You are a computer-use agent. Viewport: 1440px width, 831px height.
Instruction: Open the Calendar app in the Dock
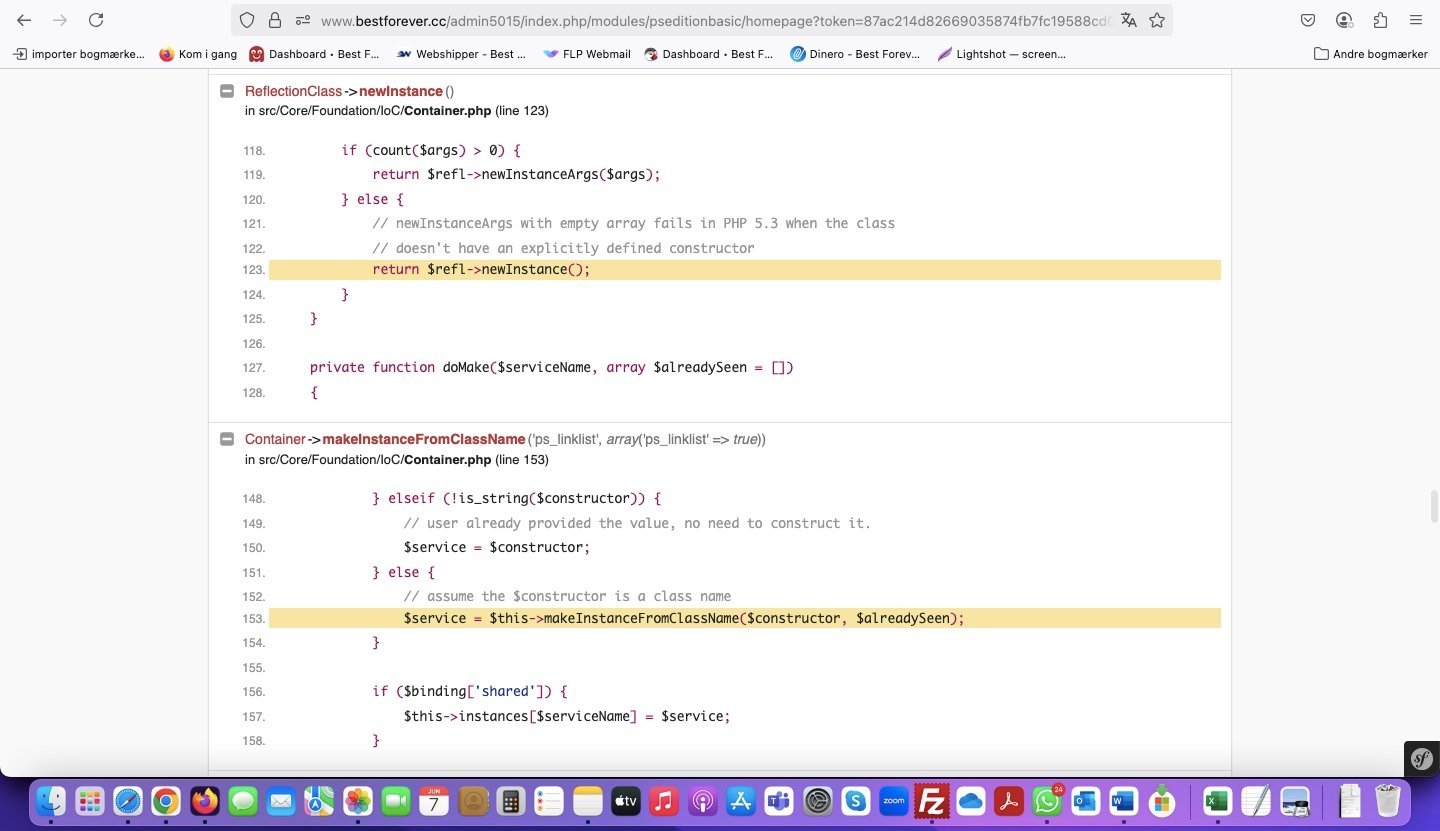tap(434, 801)
